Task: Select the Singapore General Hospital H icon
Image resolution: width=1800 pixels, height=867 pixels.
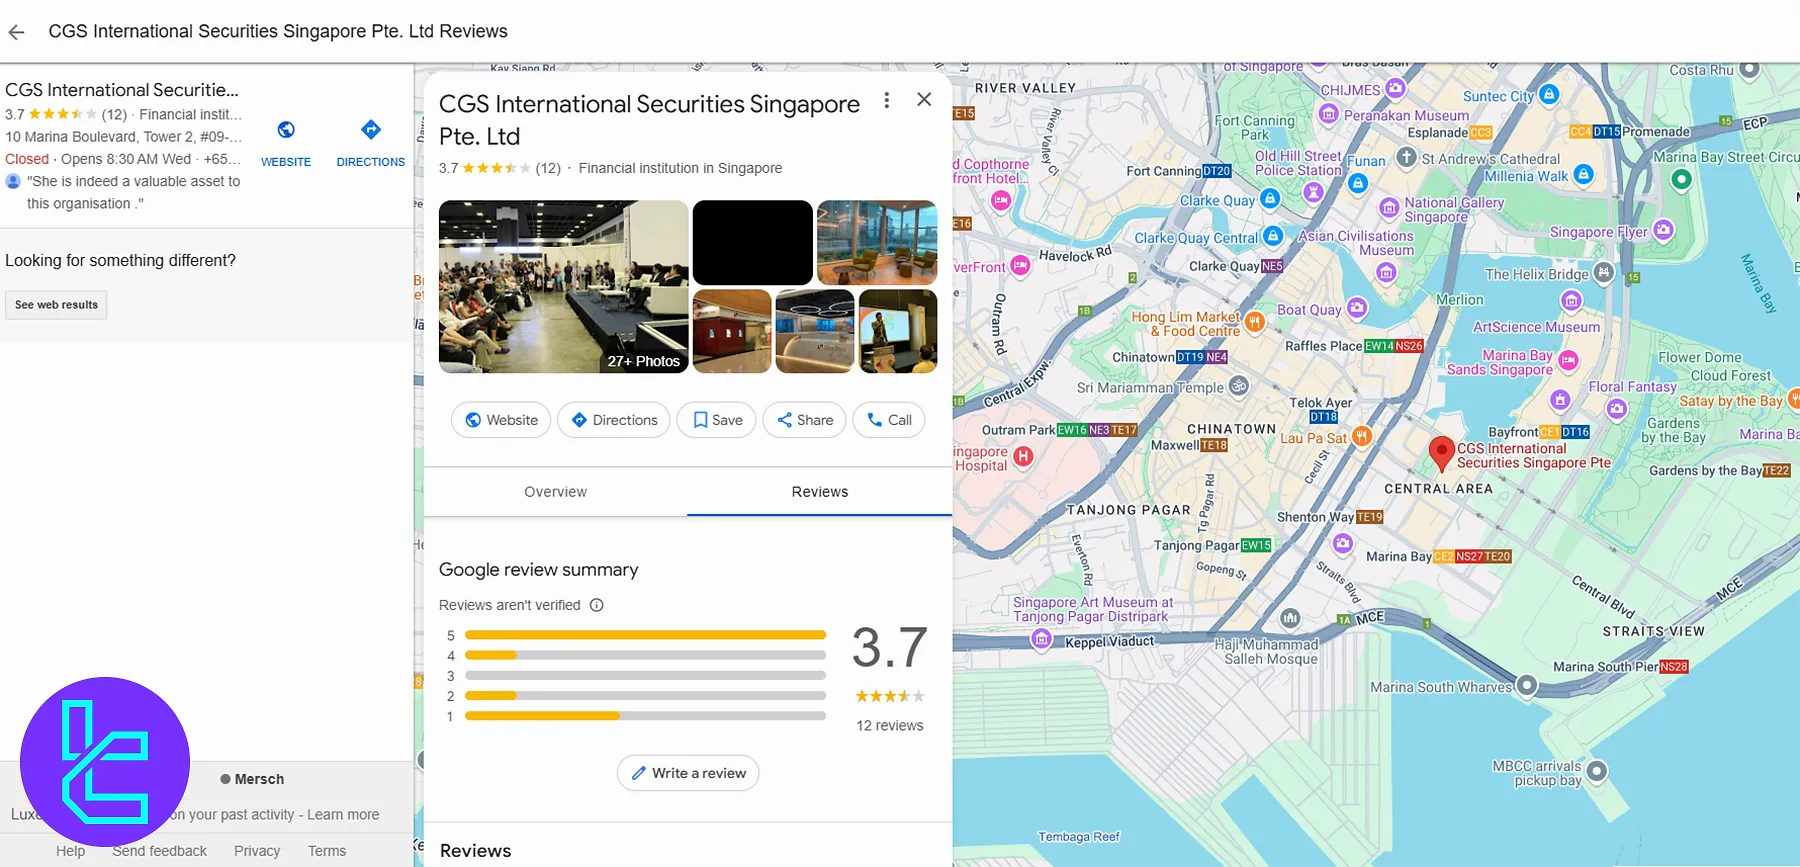Action: (x=1023, y=456)
